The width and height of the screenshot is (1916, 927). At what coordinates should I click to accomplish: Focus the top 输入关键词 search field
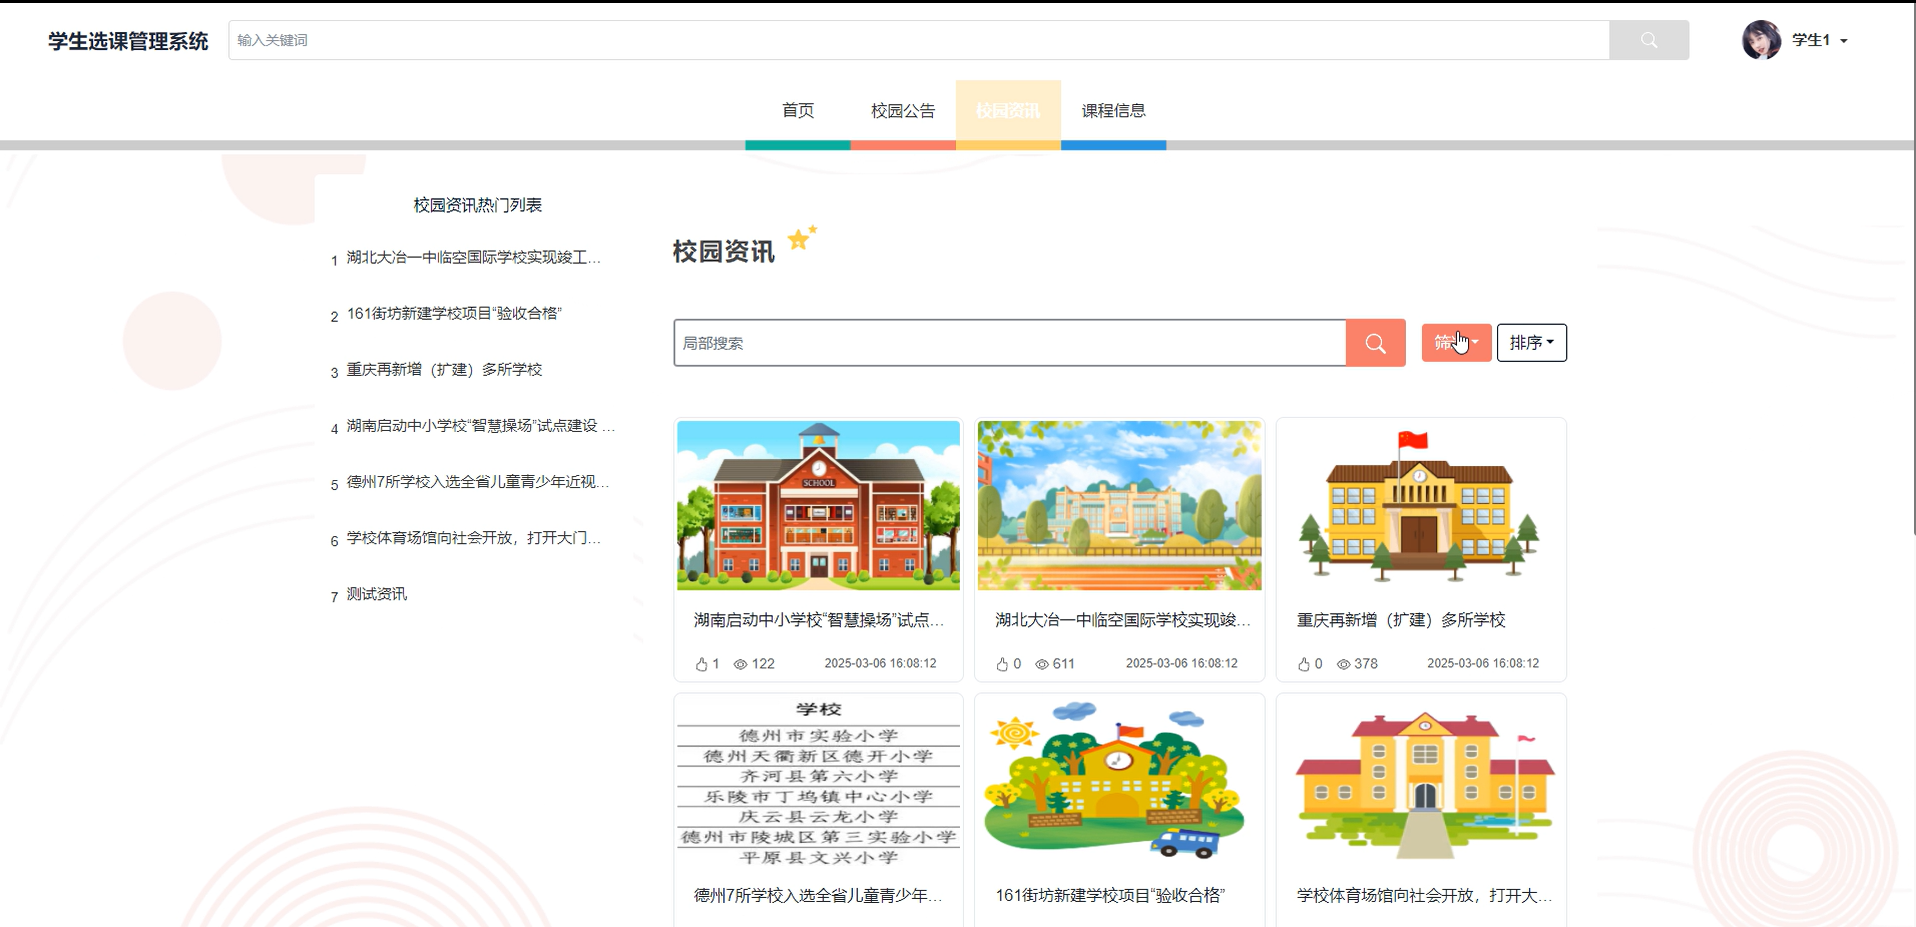(x=919, y=40)
